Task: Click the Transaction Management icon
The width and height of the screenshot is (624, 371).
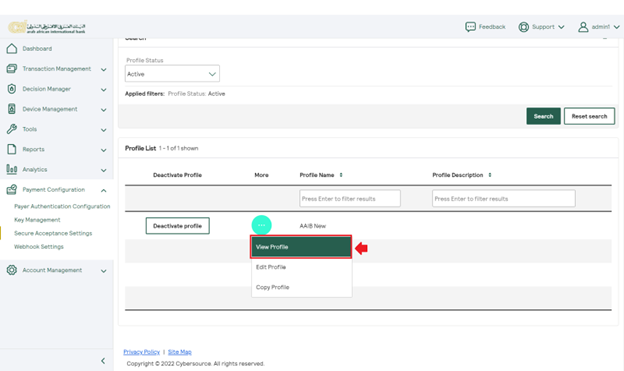Action: pos(12,68)
